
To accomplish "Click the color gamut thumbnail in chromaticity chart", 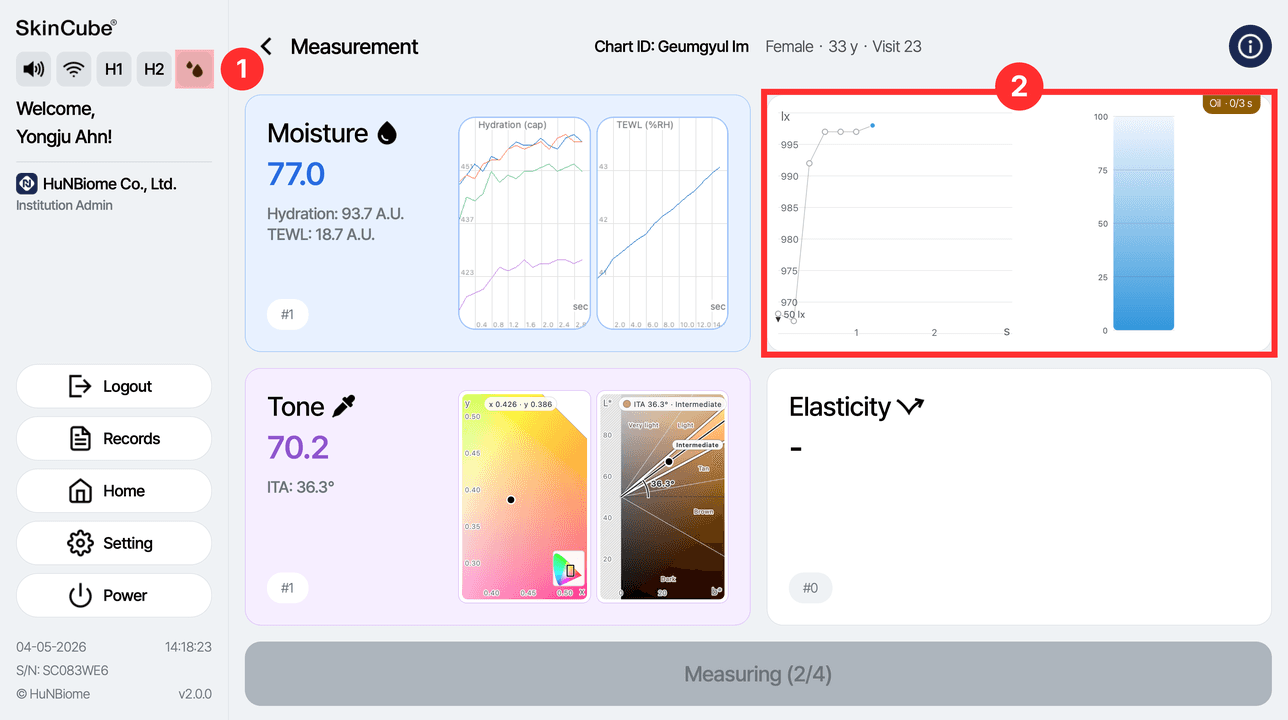I will pos(569,568).
